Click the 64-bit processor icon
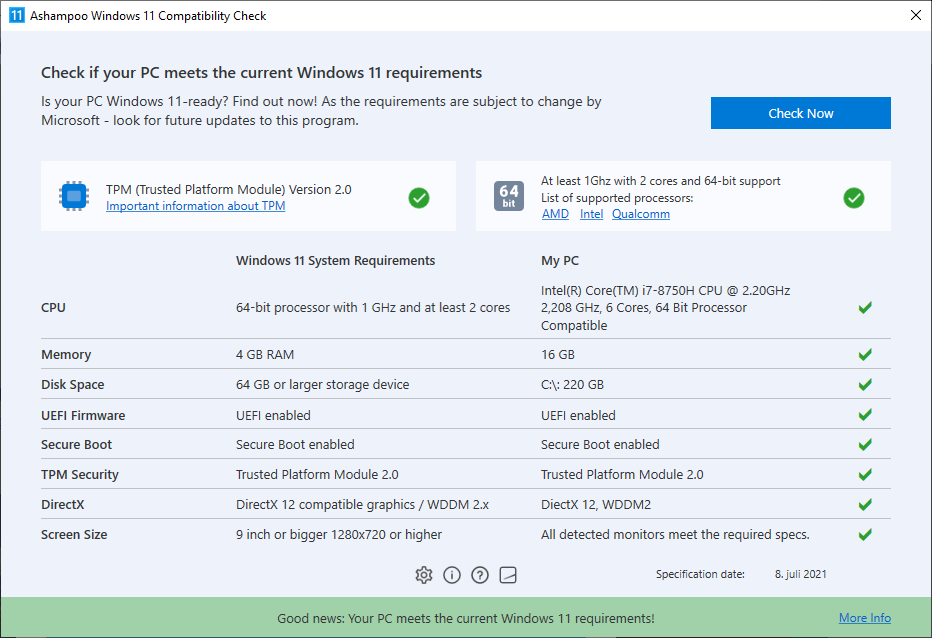 [x=508, y=197]
